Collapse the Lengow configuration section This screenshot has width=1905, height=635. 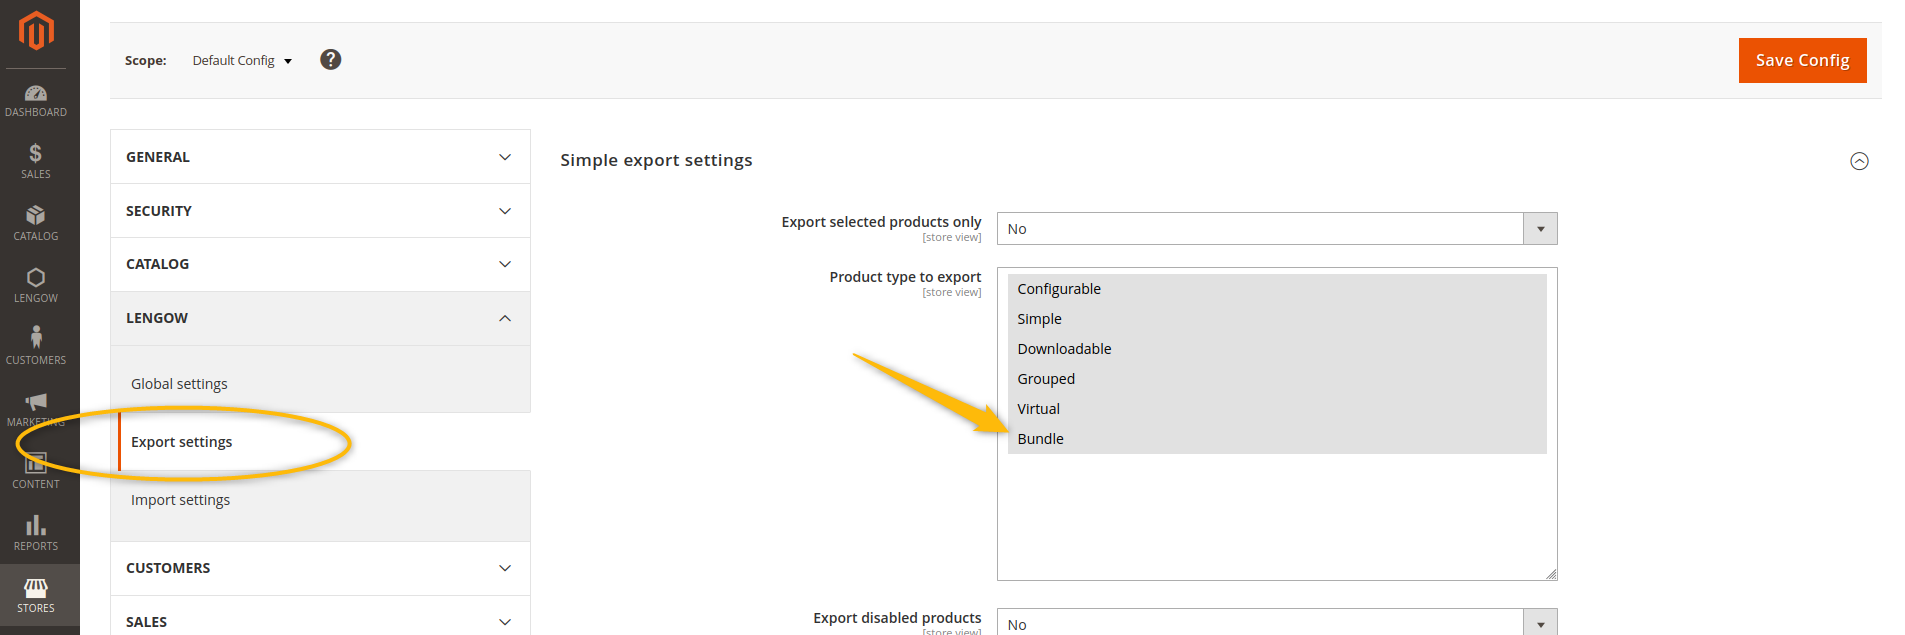(x=320, y=318)
